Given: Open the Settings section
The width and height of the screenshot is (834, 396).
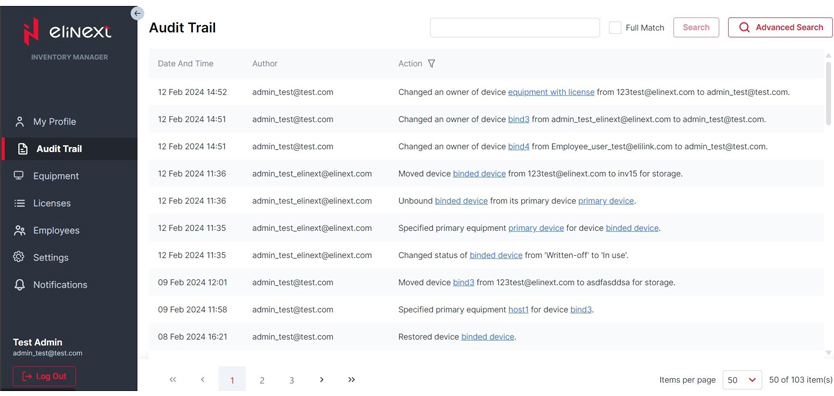Looking at the screenshot, I should coord(69,257).
